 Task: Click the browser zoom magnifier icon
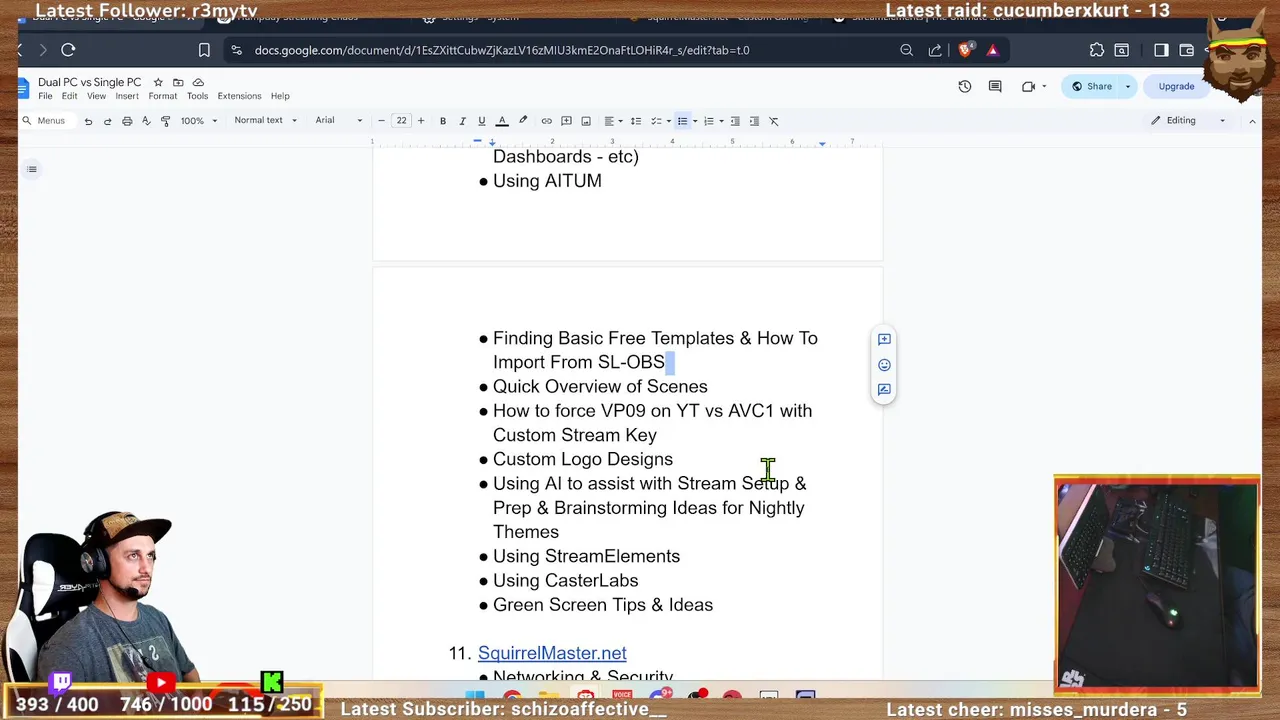[906, 50]
